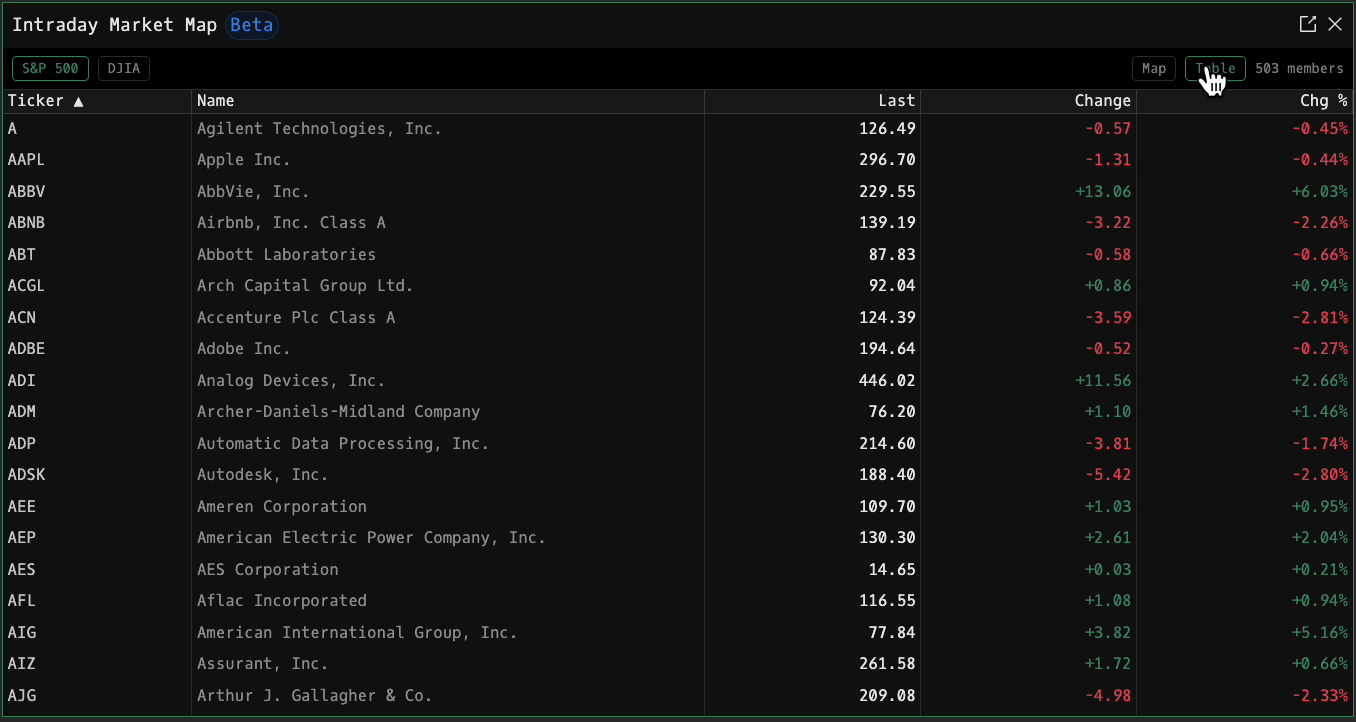Click percent change +0.21% for AES

(x=1320, y=570)
